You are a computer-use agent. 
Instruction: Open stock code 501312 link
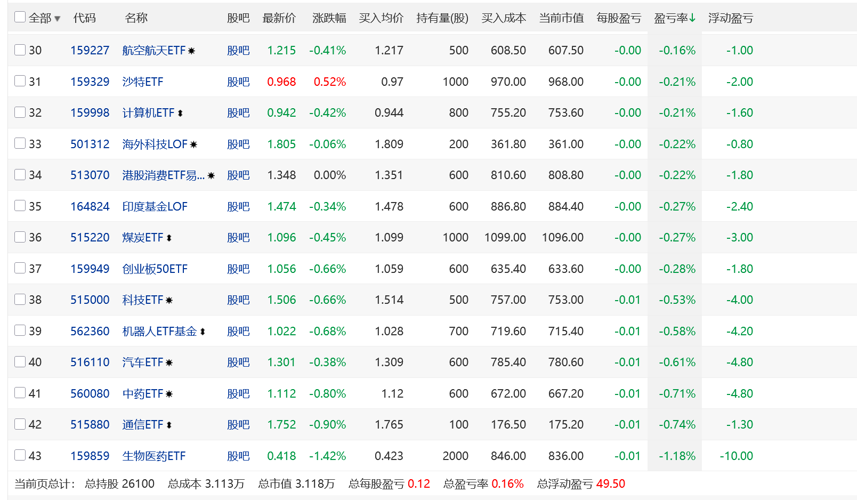pos(90,144)
